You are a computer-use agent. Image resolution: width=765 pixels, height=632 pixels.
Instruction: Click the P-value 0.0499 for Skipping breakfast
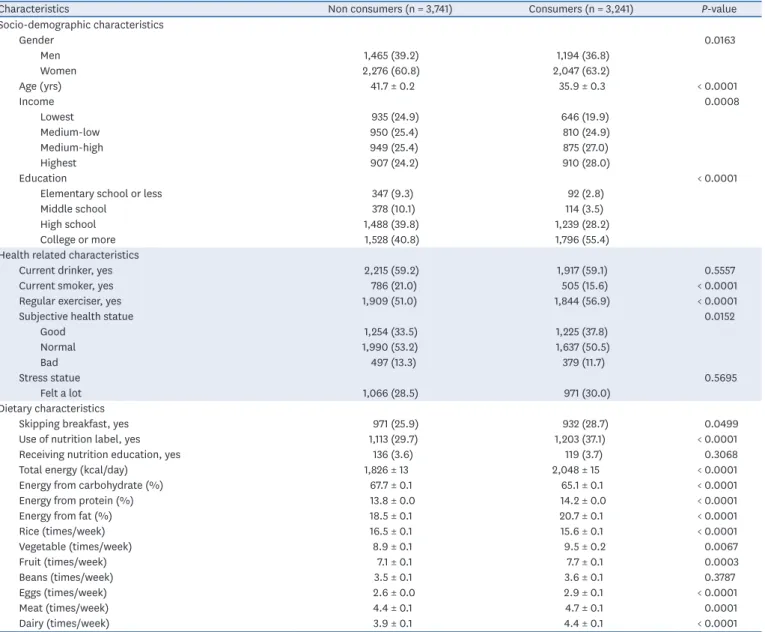pos(721,424)
